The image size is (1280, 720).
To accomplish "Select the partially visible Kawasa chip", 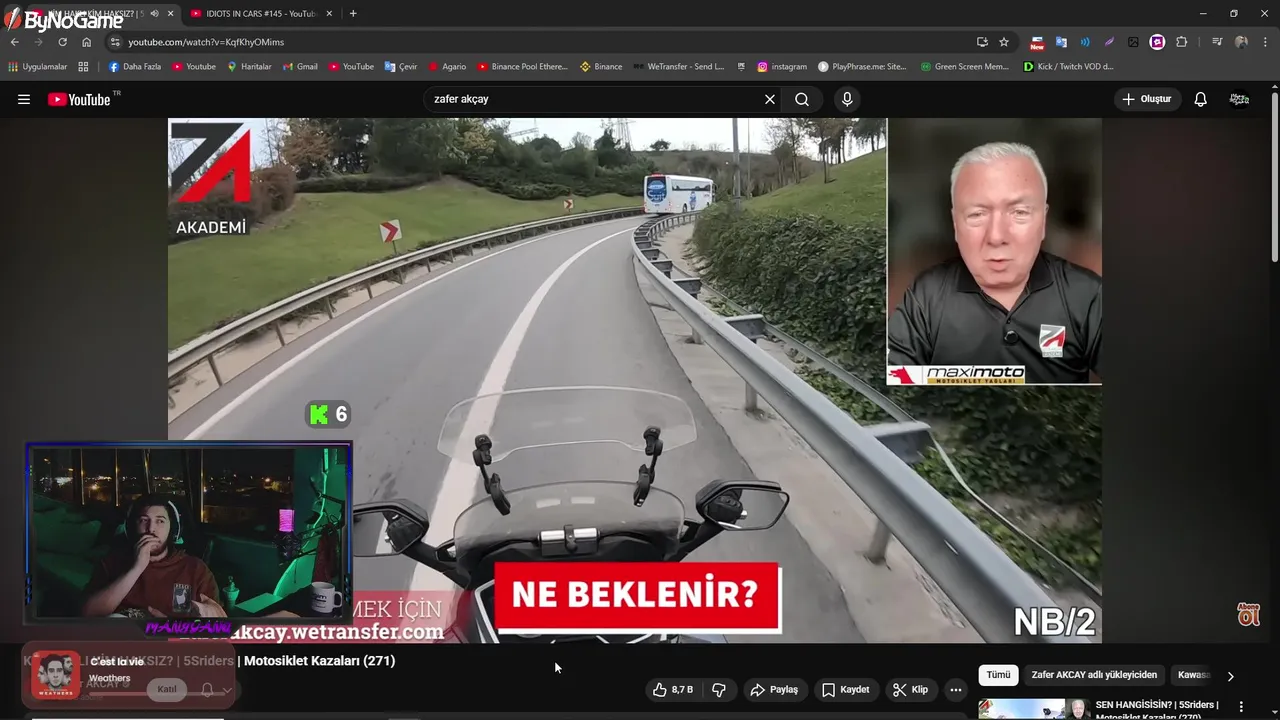I will tap(1193, 675).
